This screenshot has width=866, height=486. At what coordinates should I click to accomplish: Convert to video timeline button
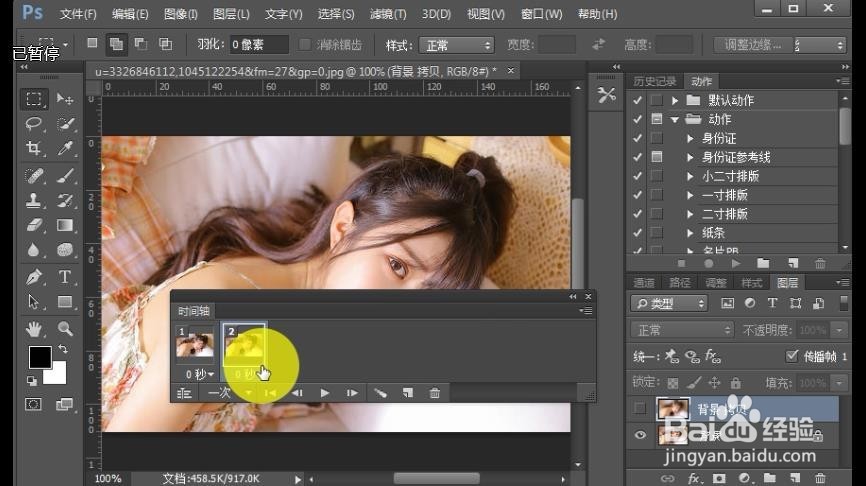(184, 393)
